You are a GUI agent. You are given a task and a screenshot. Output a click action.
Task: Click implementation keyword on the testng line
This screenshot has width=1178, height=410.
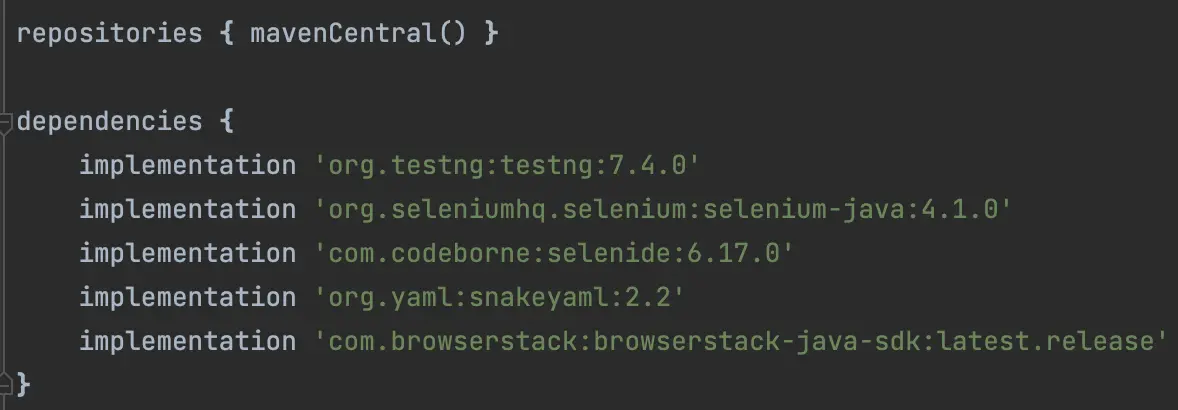click(x=187, y=166)
